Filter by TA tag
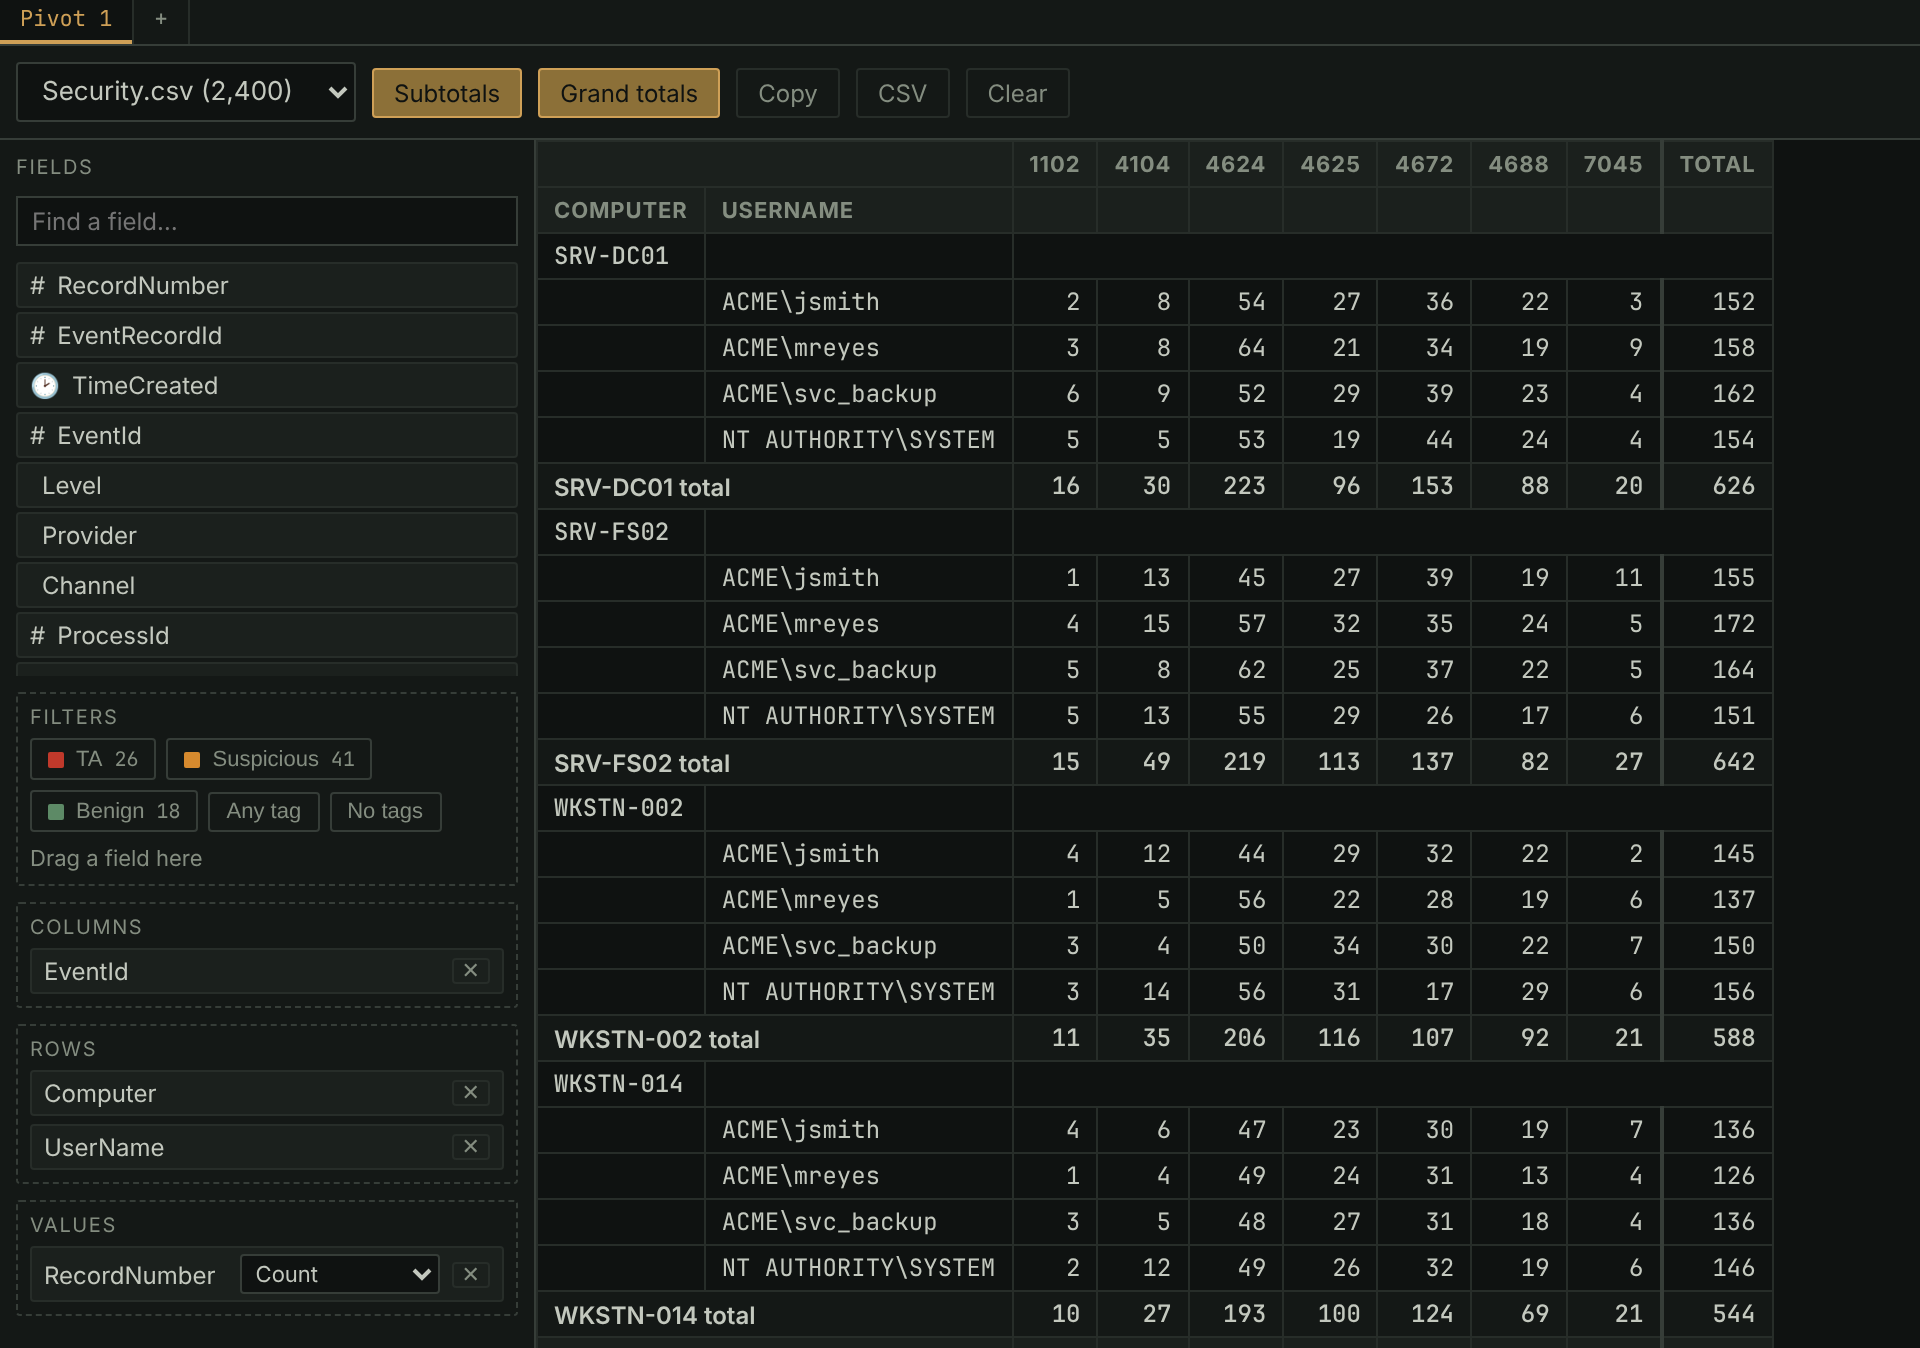Screen dimensions: 1920x1348 93,759
